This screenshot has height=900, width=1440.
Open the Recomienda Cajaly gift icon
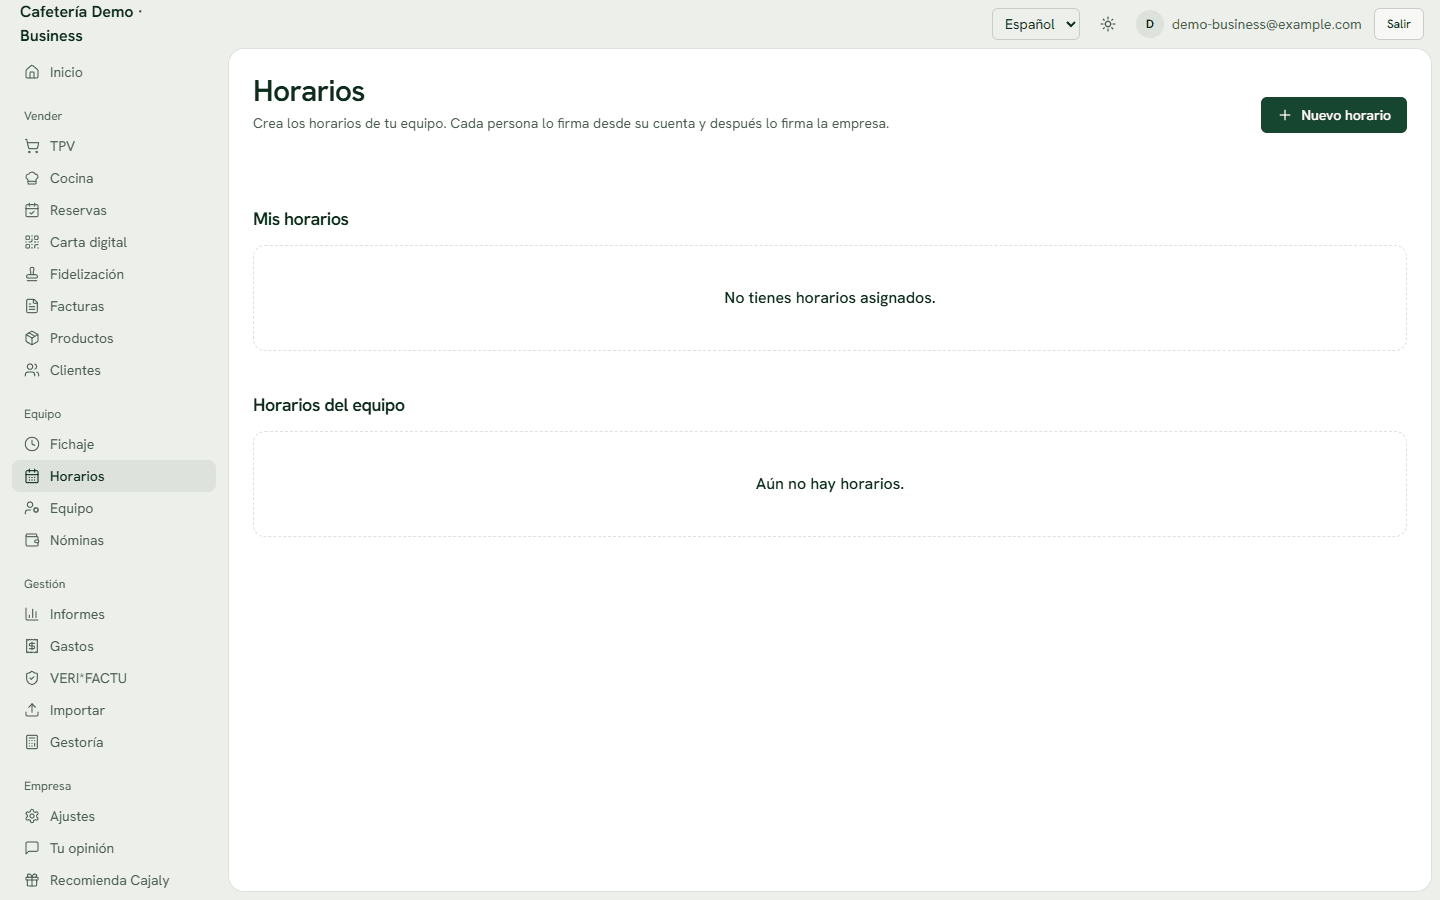[x=32, y=880]
